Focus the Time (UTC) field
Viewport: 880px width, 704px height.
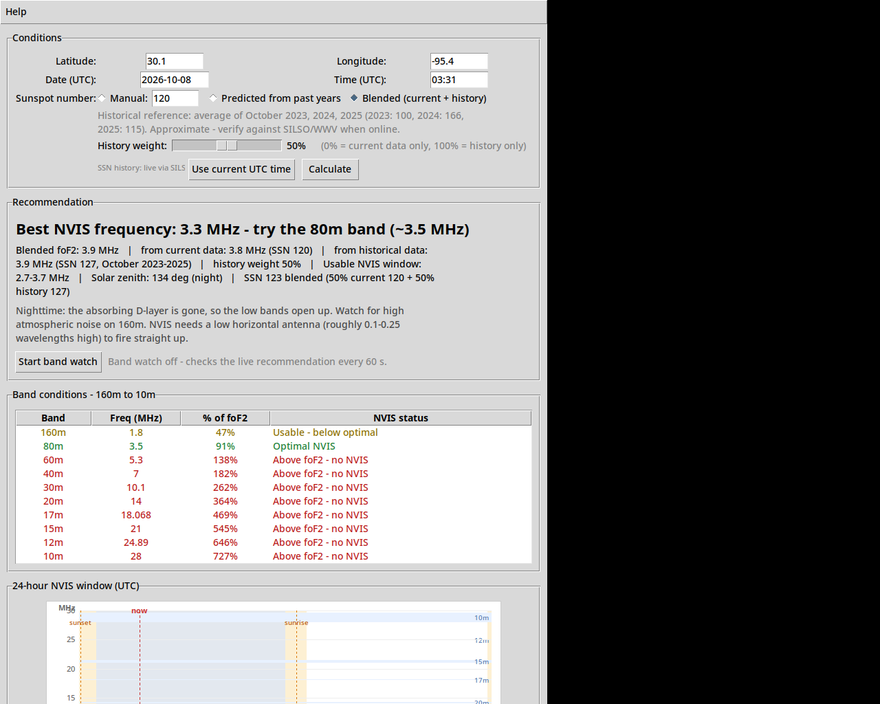(x=459, y=80)
